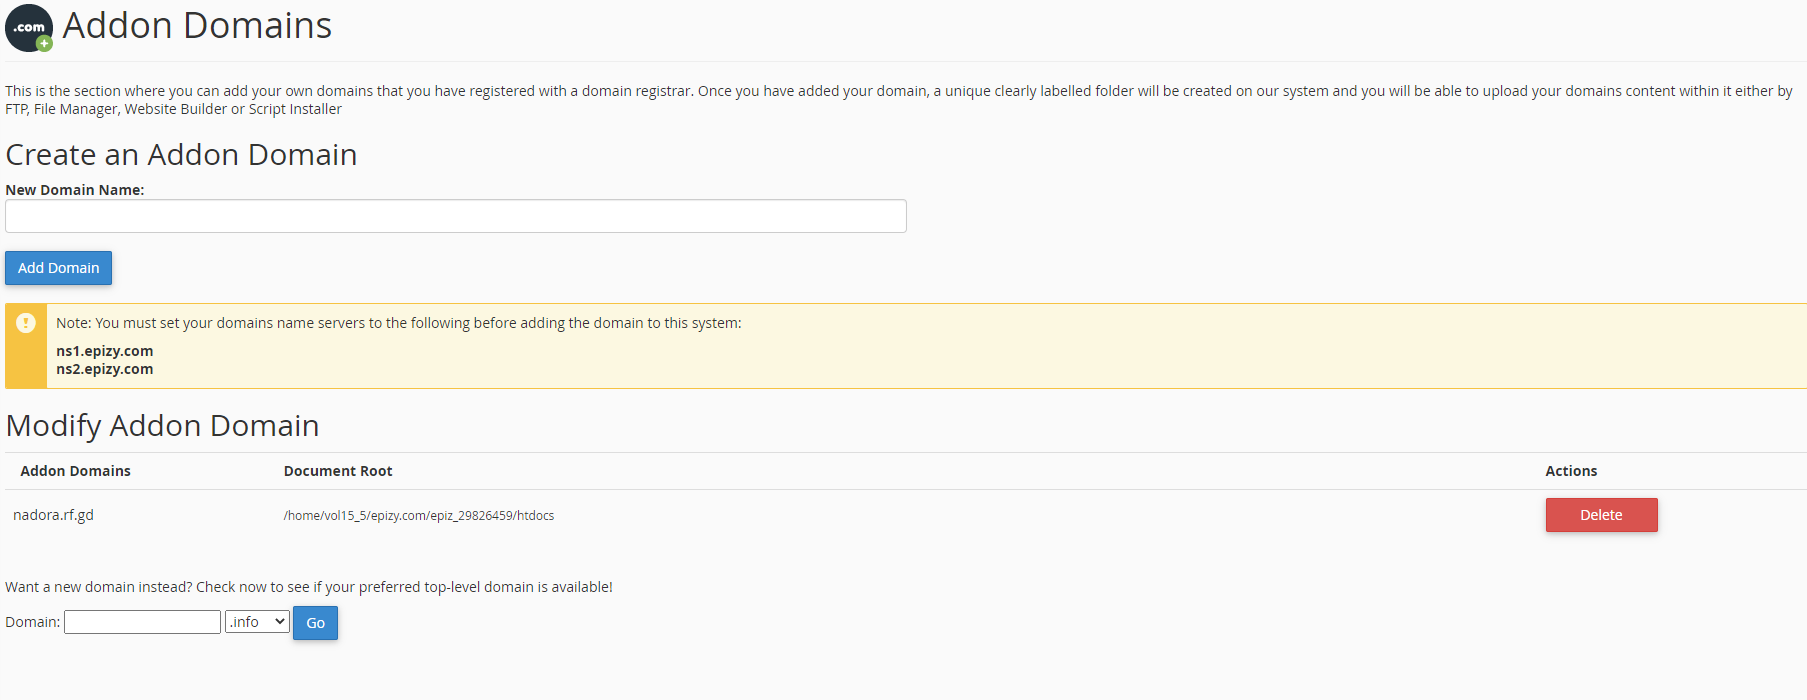Click the .com Addon Domains logo icon

(x=29, y=27)
